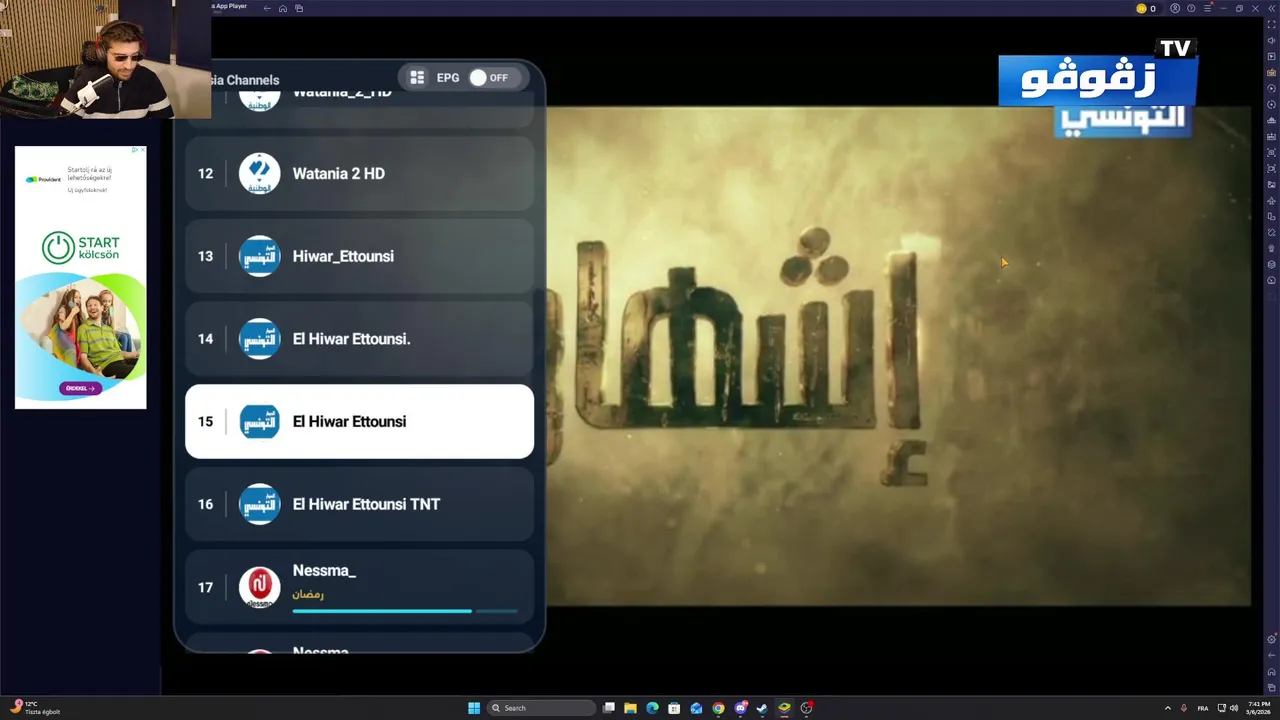Image resolution: width=1280 pixels, height=720 pixels.
Task: Click the side toolbar play/record icon
Action: pos(1271,56)
